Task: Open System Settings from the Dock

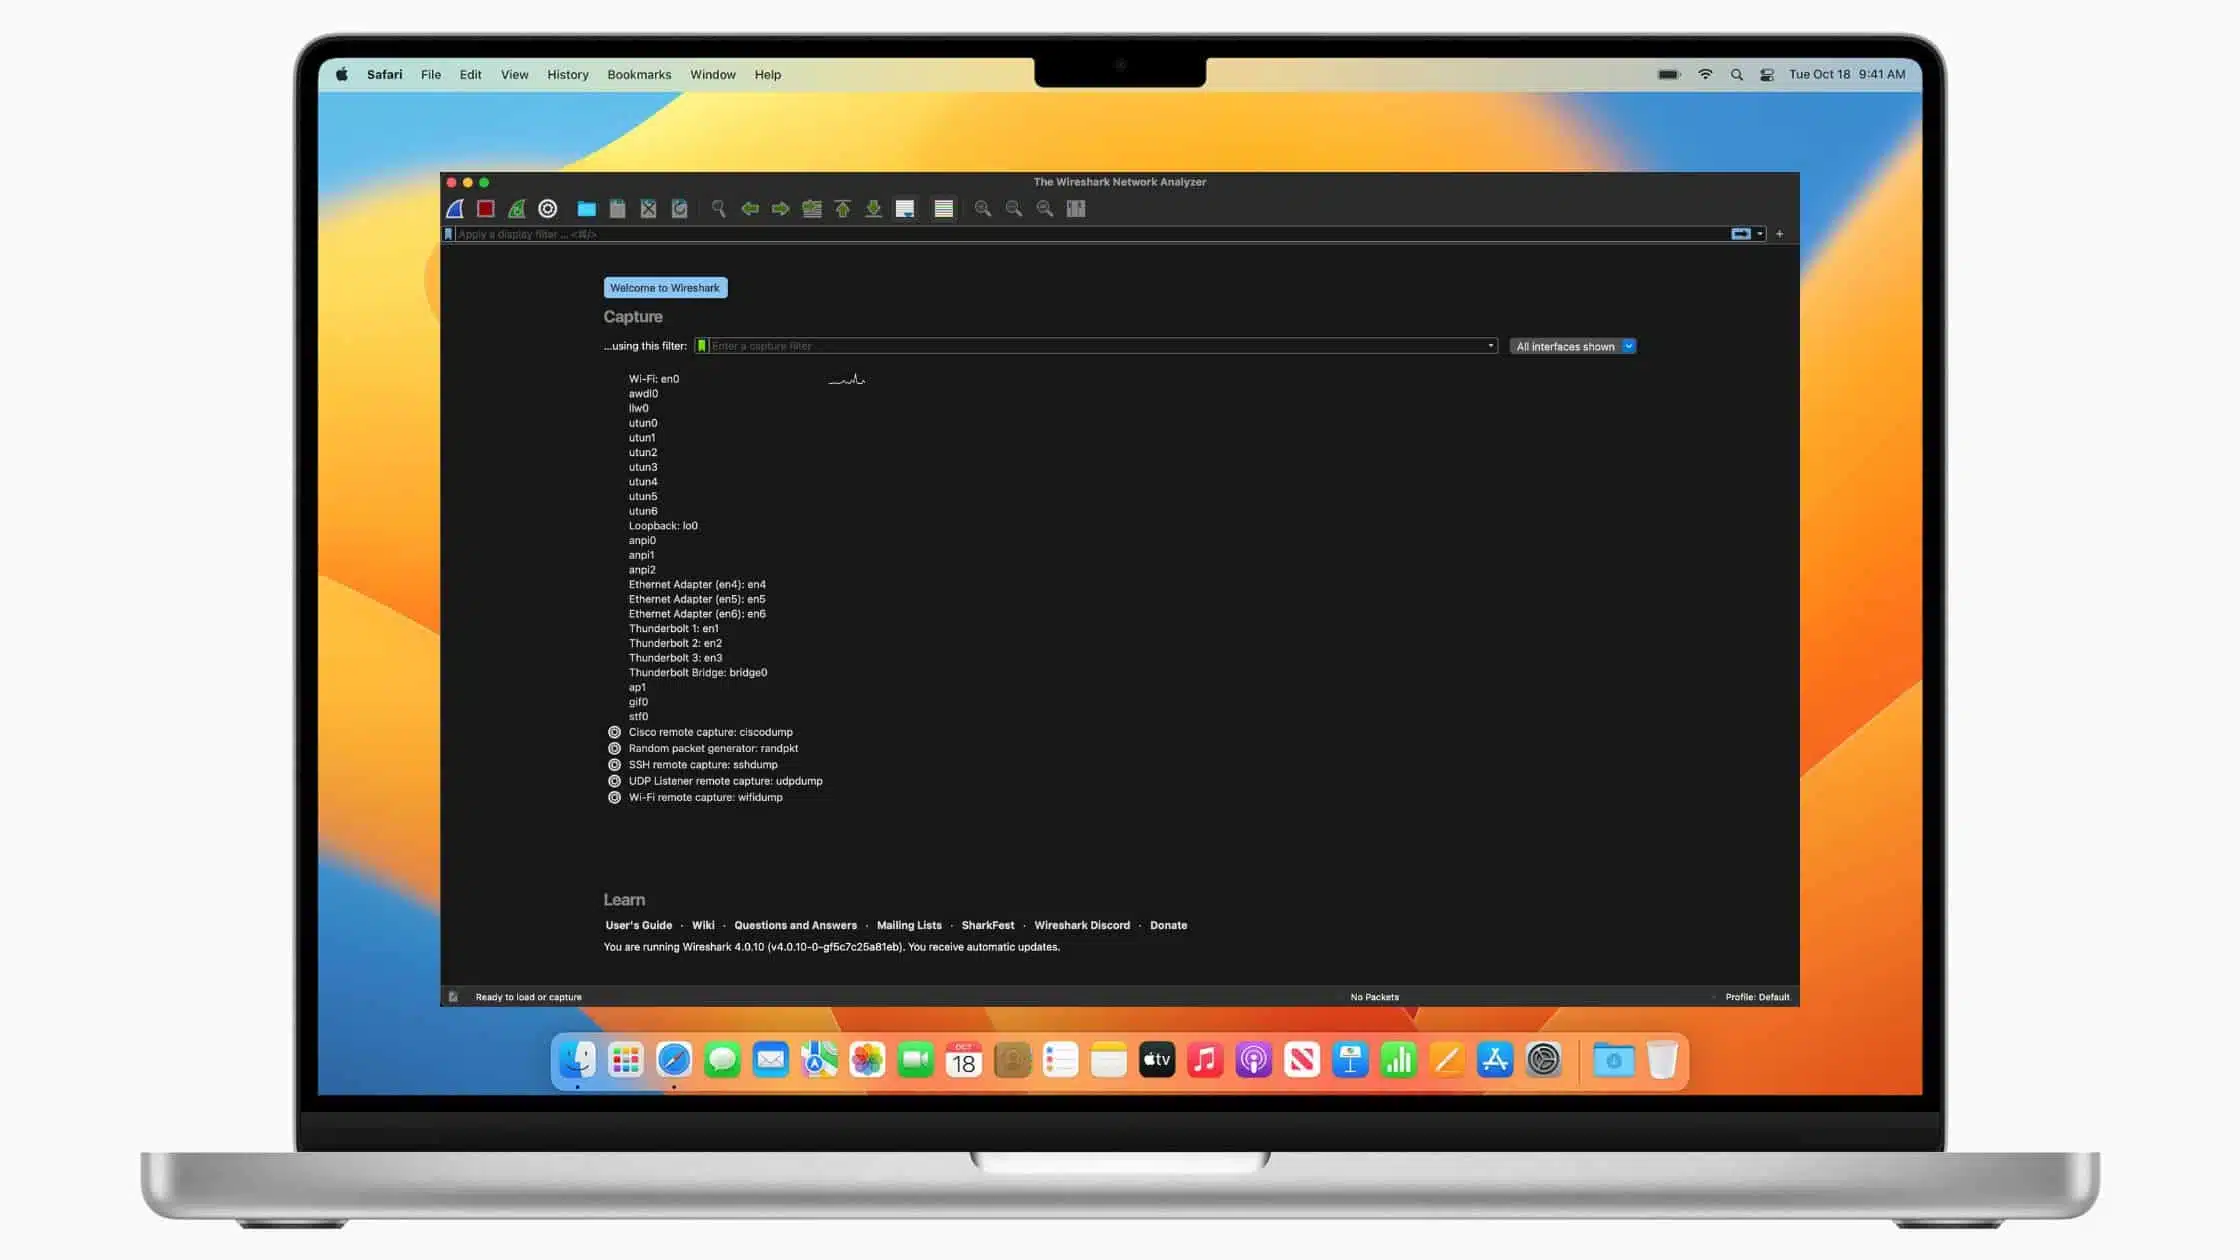Action: click(1544, 1060)
